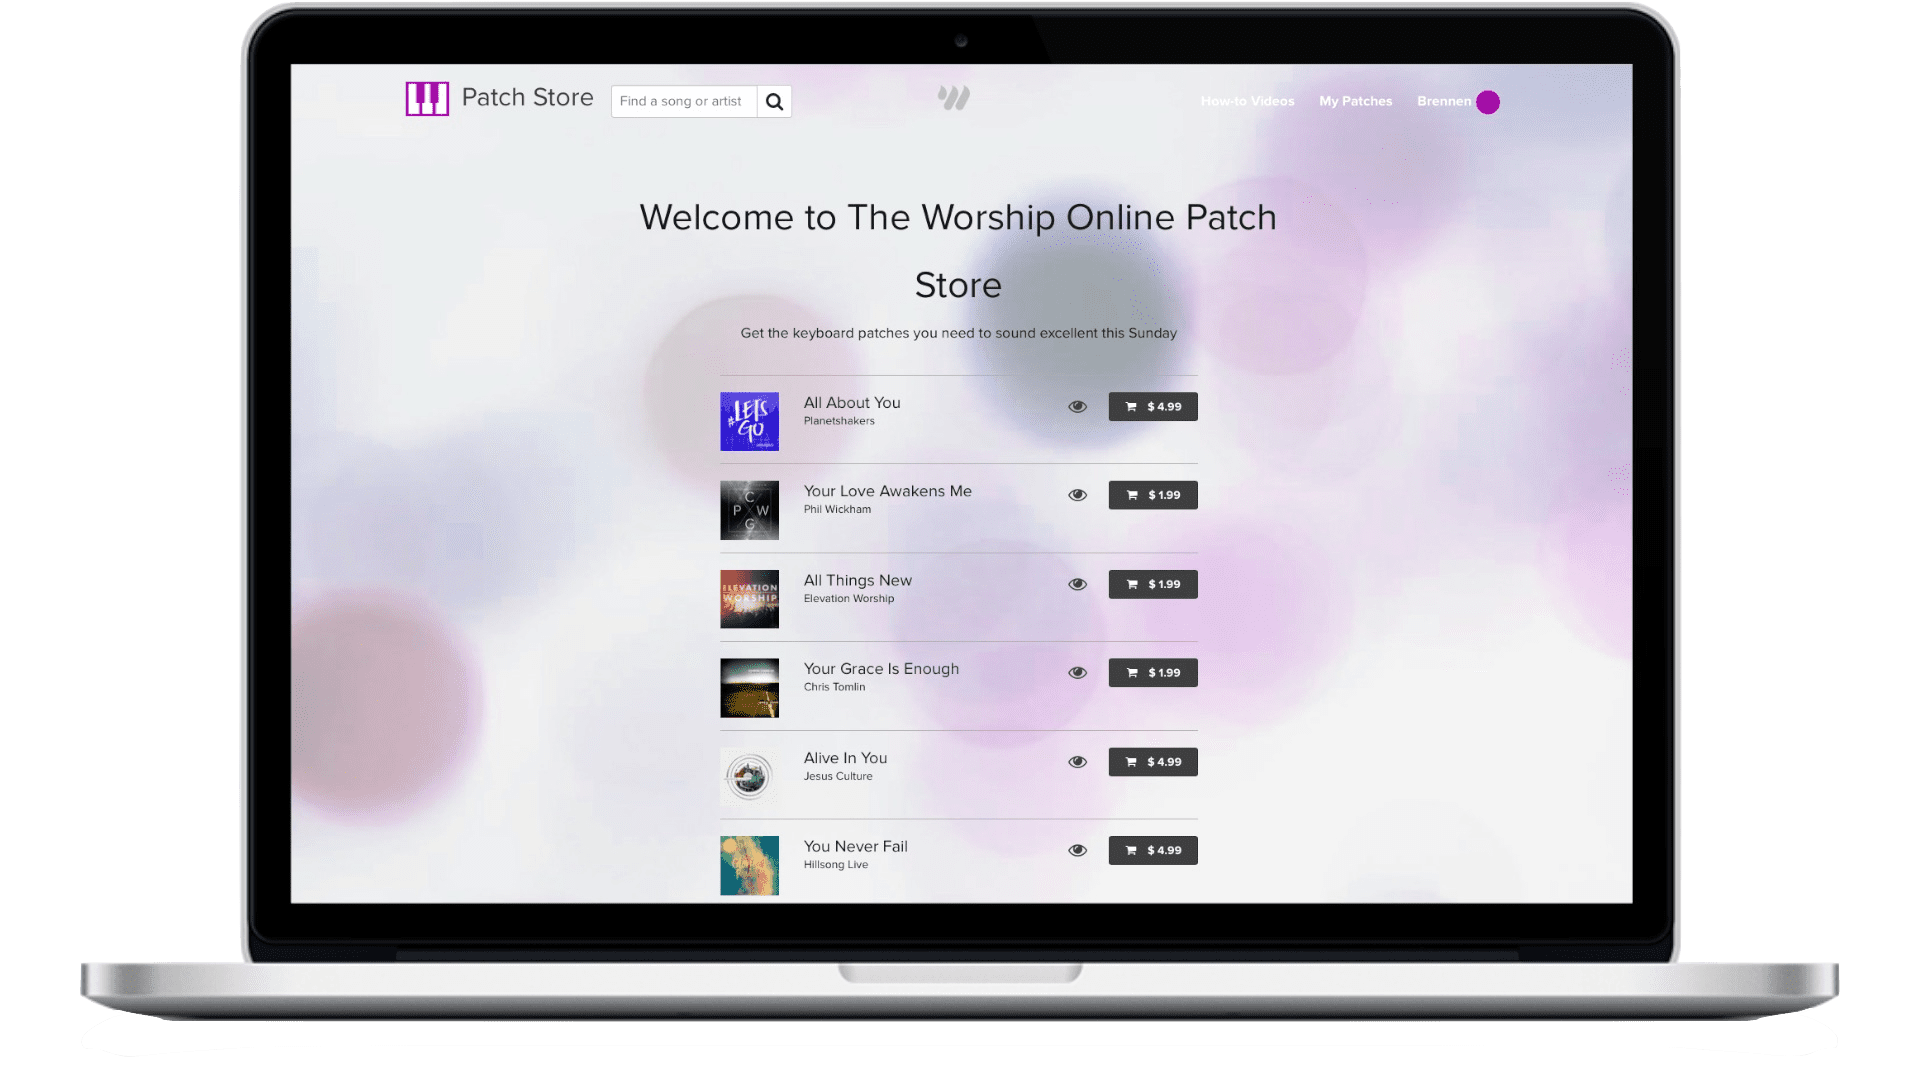Screen dimensions: 1920x1080
Task: Click the Phil Wickham artist name
Action: (837, 510)
